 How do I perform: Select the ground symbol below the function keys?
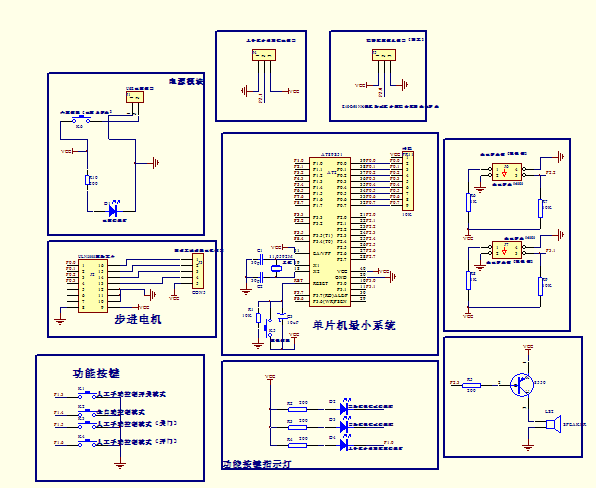[120, 465]
